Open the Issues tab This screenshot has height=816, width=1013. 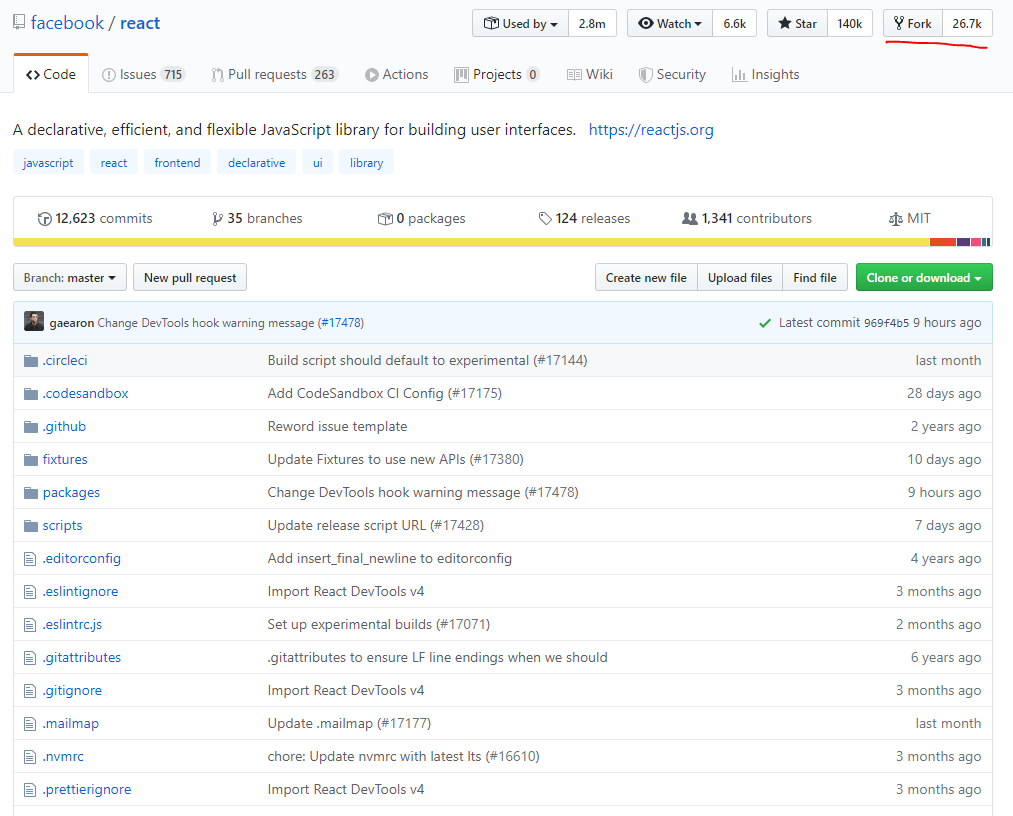143,74
